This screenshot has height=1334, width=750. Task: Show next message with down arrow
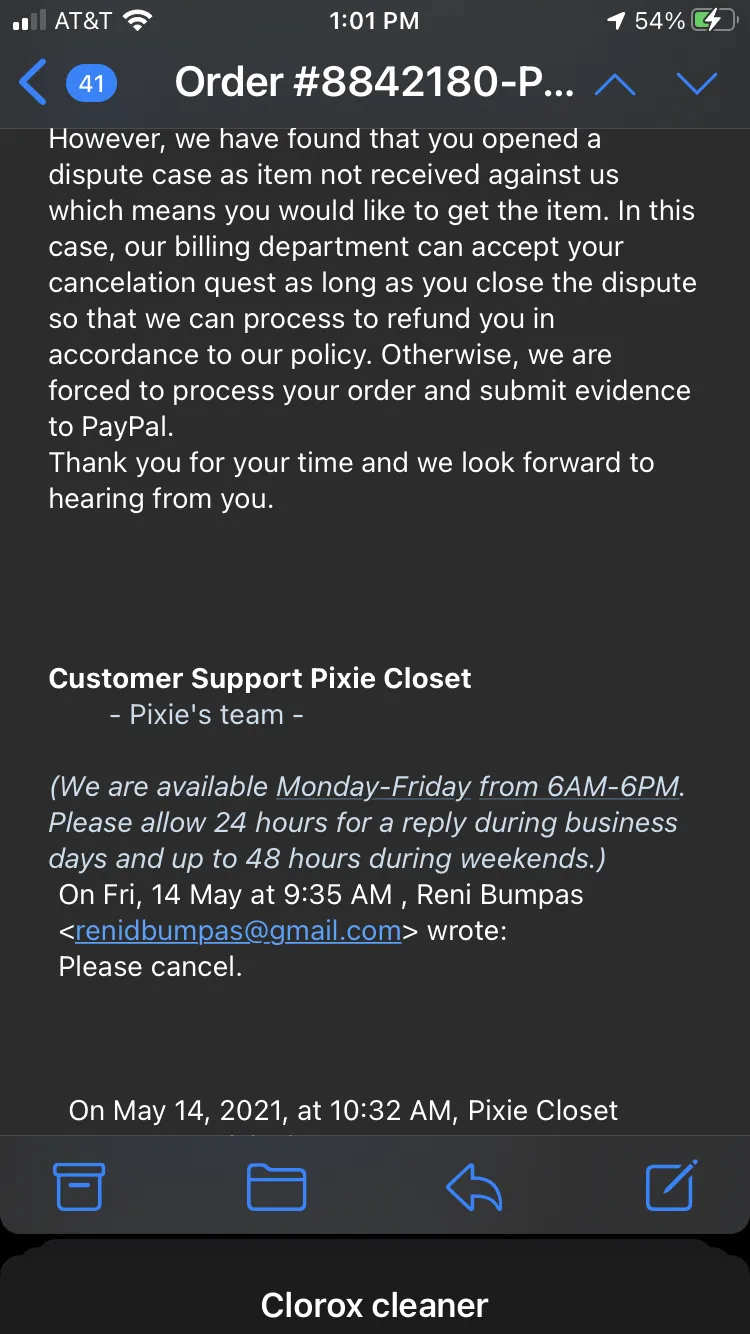click(697, 84)
